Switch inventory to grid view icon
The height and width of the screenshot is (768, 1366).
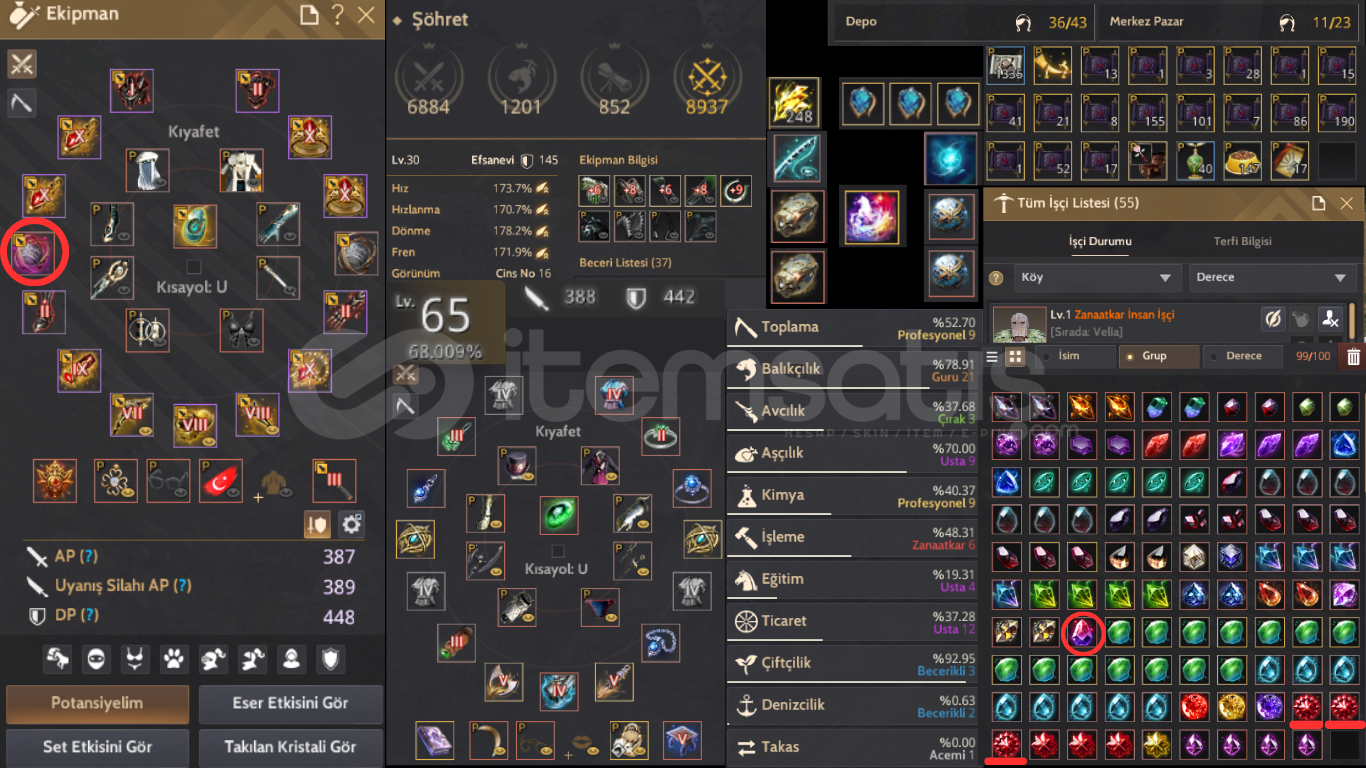[x=1015, y=357]
